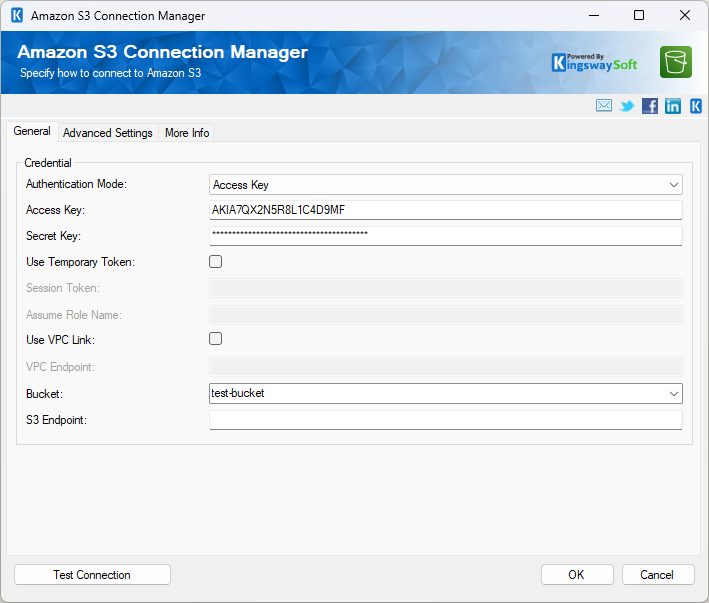Click the KingswaySoft K icon beside LinkedIn
Image resolution: width=709 pixels, height=603 pixels.
pos(696,106)
